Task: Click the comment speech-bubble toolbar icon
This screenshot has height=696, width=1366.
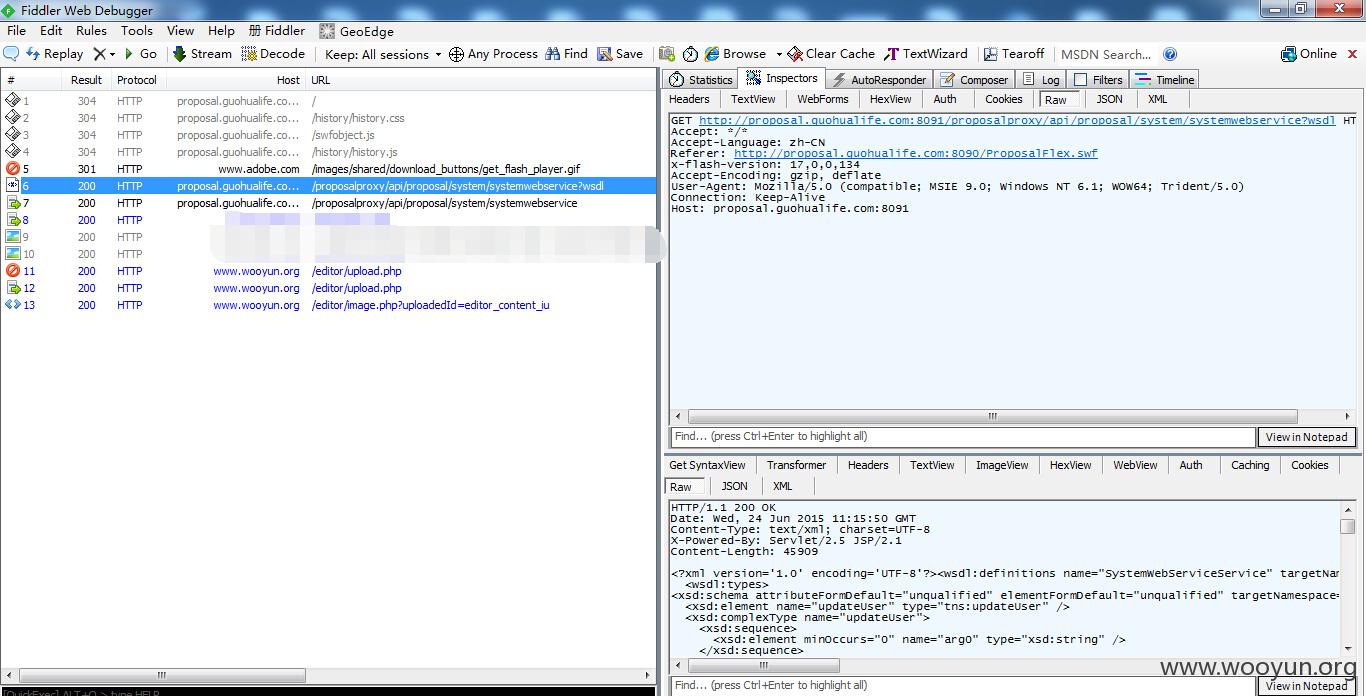Action: click(x=12, y=54)
